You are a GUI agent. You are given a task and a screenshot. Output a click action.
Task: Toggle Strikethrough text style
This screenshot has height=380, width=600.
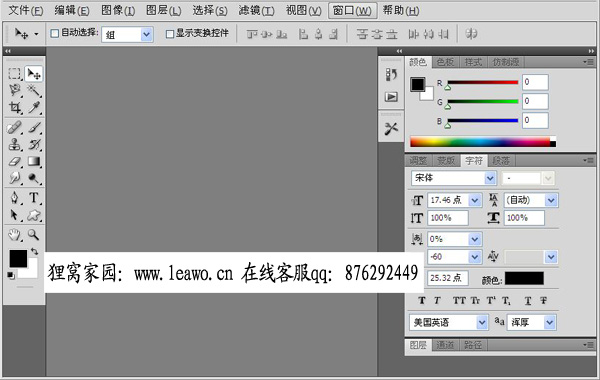click(543, 301)
